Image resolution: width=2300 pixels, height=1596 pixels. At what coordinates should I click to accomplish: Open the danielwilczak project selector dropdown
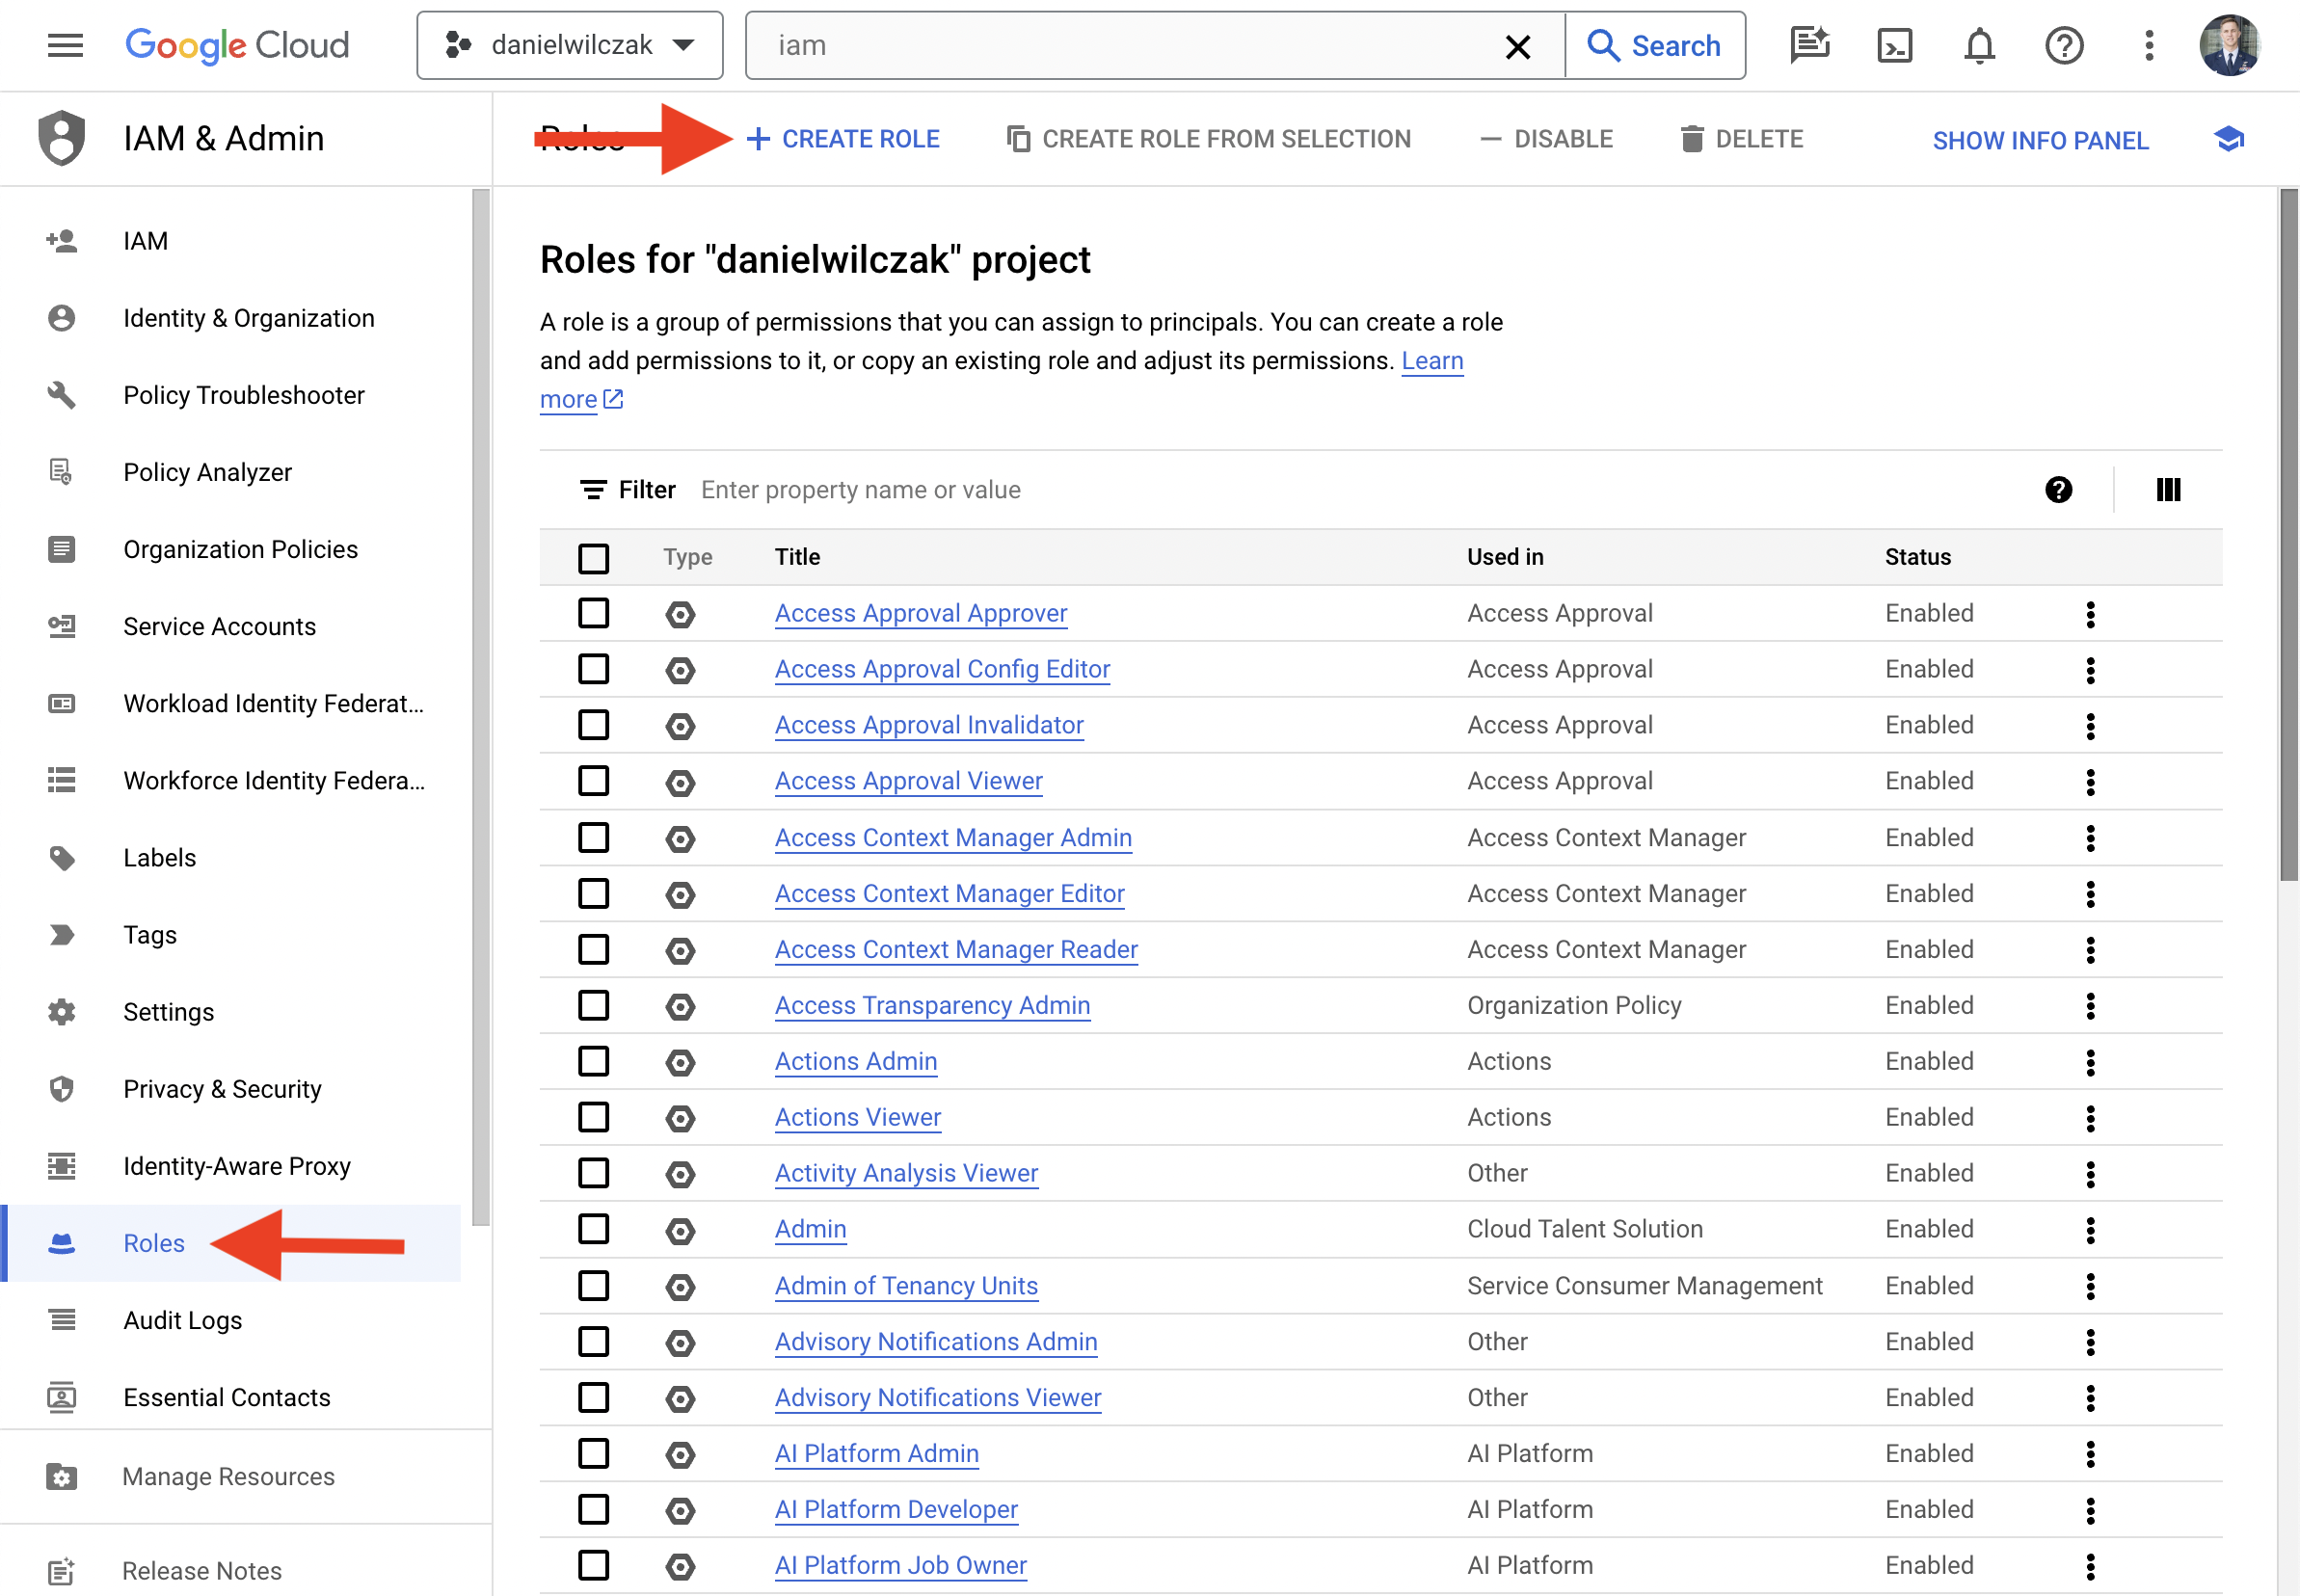click(570, 45)
